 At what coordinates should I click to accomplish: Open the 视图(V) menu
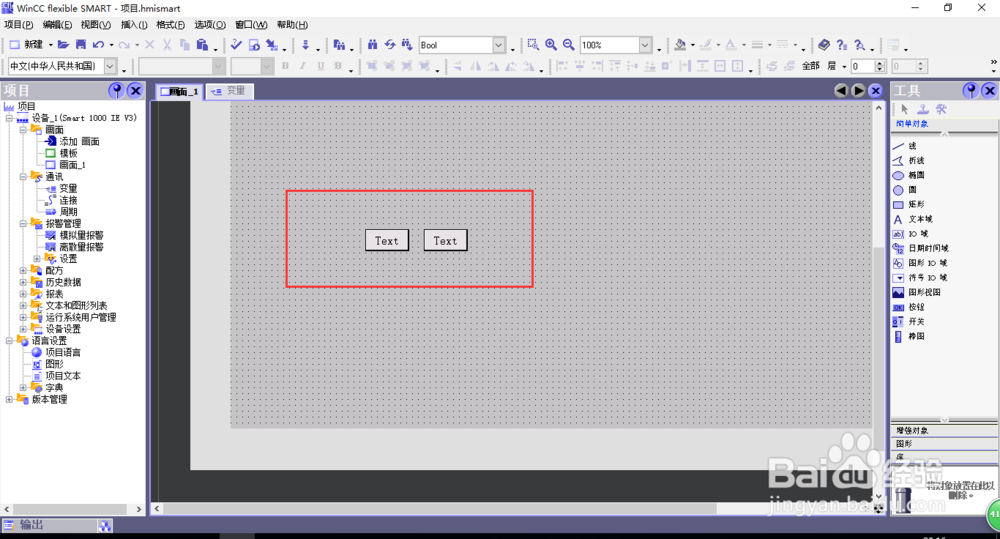[96, 25]
